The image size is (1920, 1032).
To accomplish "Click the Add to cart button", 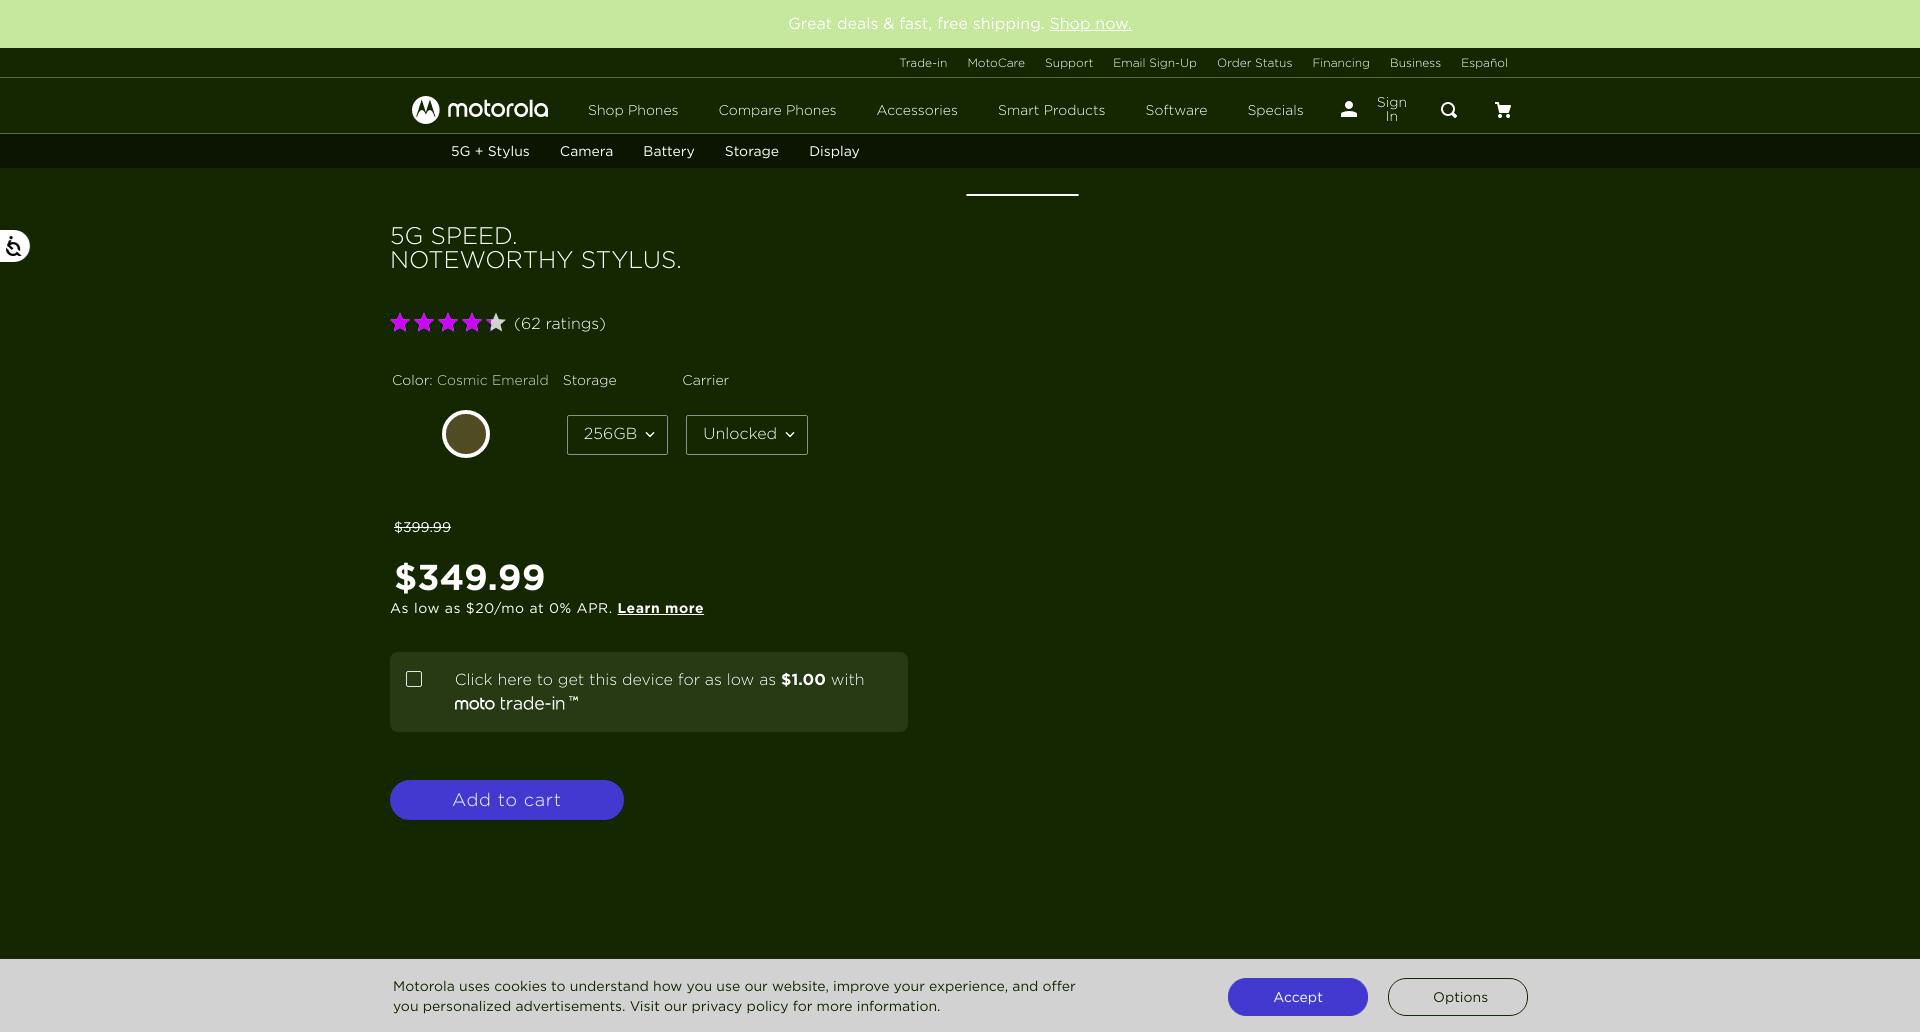I will pyautogui.click(x=507, y=800).
